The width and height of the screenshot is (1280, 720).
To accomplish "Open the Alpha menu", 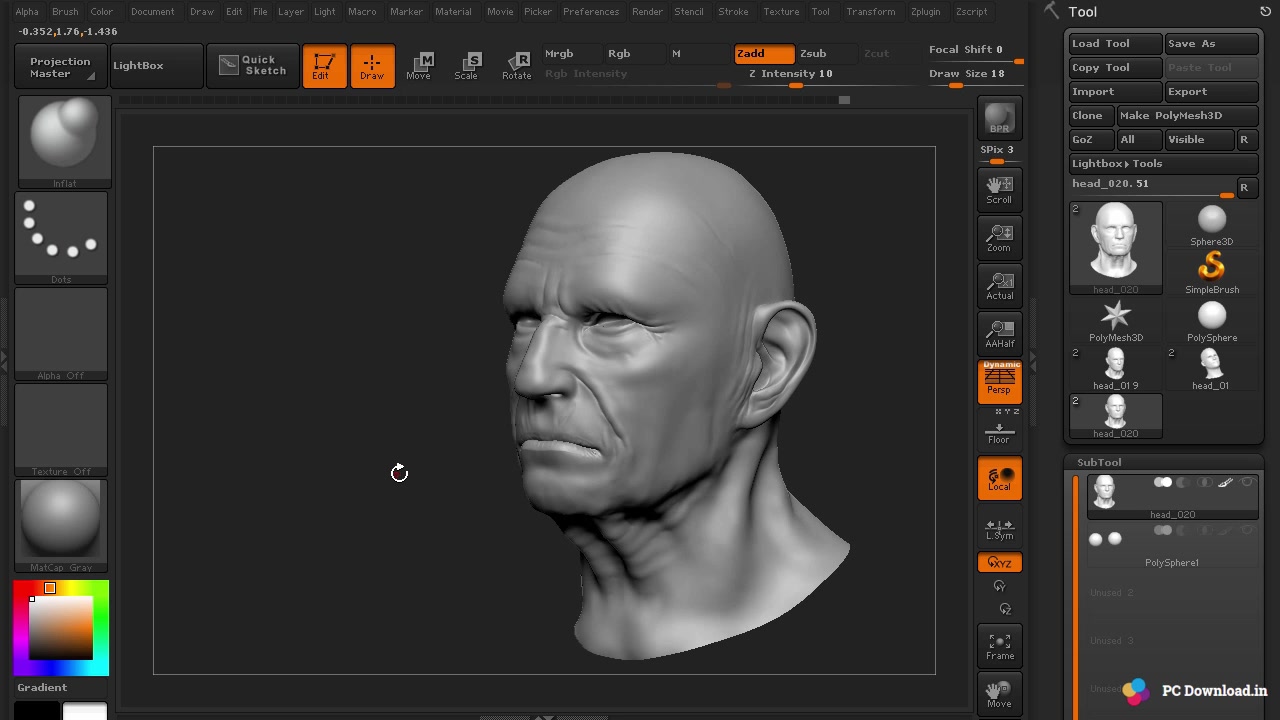I will pos(27,11).
